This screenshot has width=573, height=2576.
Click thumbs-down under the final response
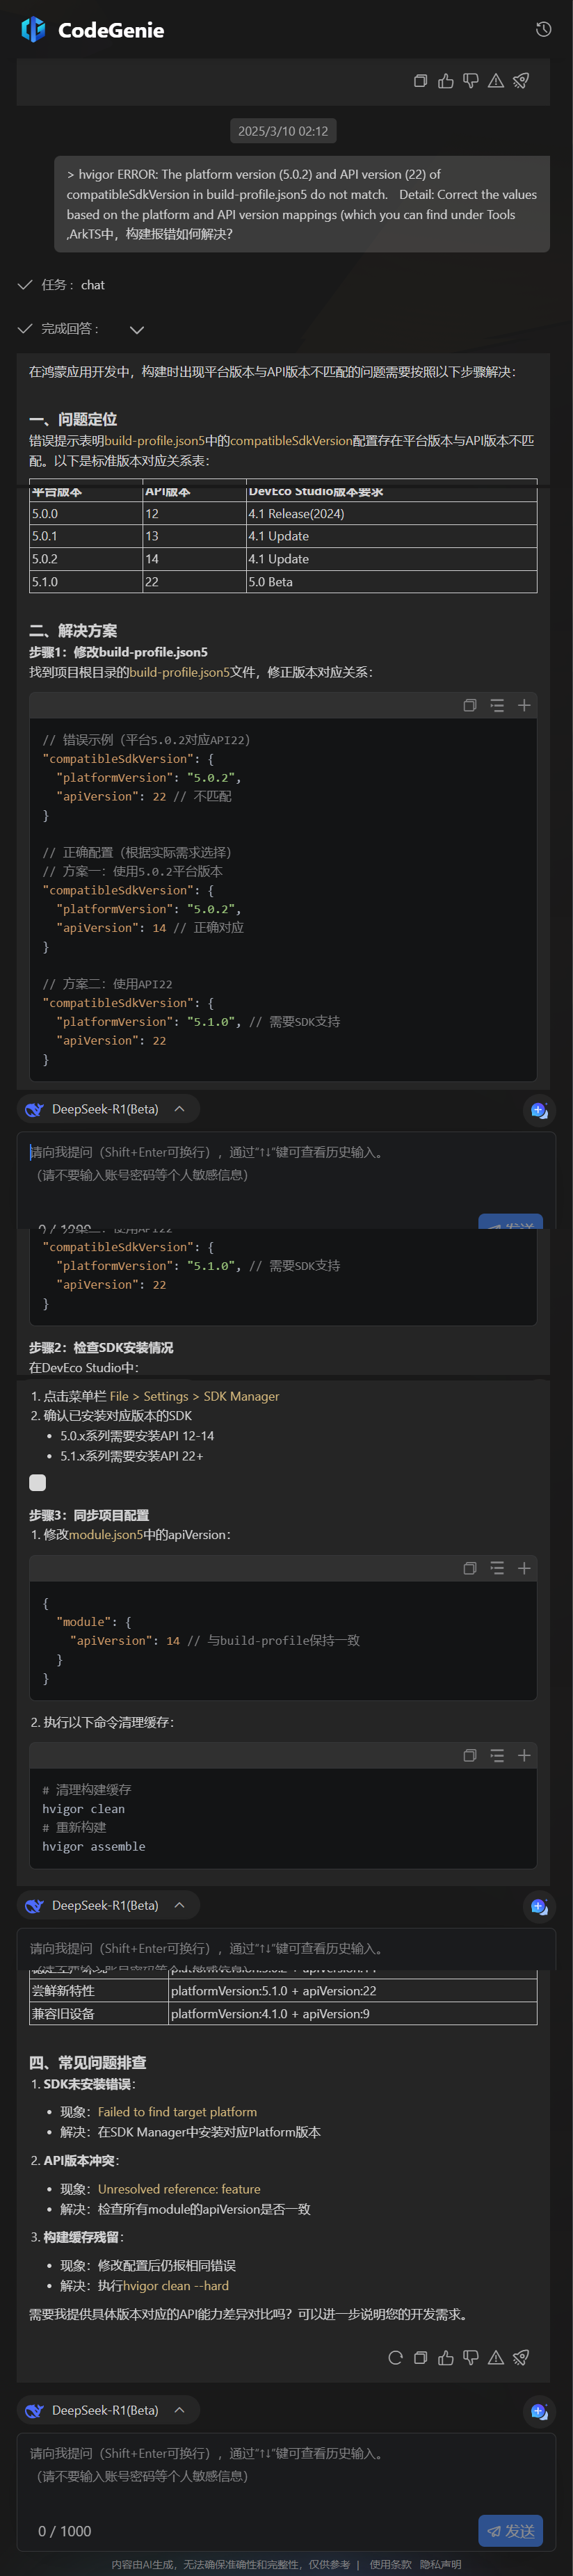click(x=471, y=2357)
